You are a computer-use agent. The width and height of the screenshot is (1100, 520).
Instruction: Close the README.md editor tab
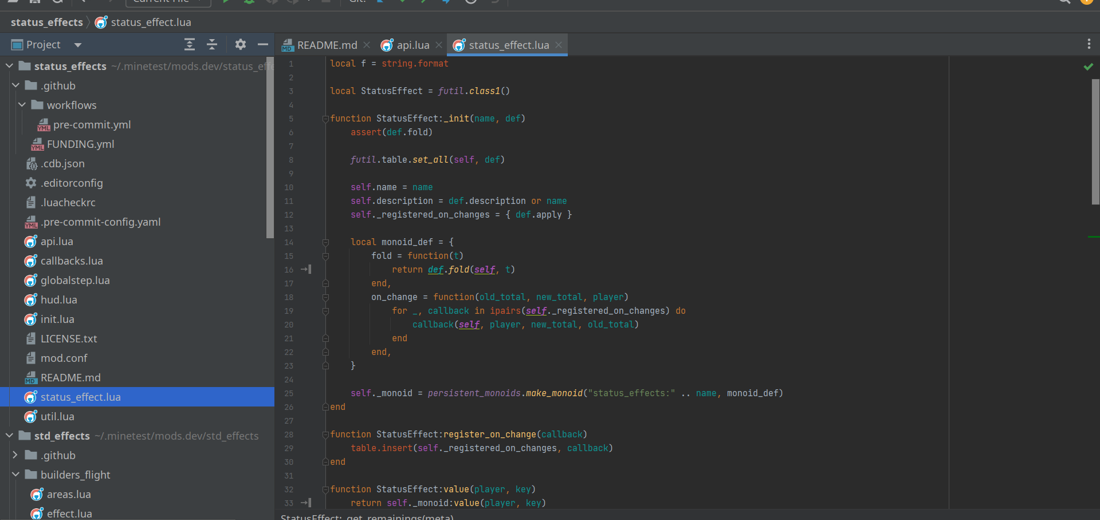(x=367, y=45)
